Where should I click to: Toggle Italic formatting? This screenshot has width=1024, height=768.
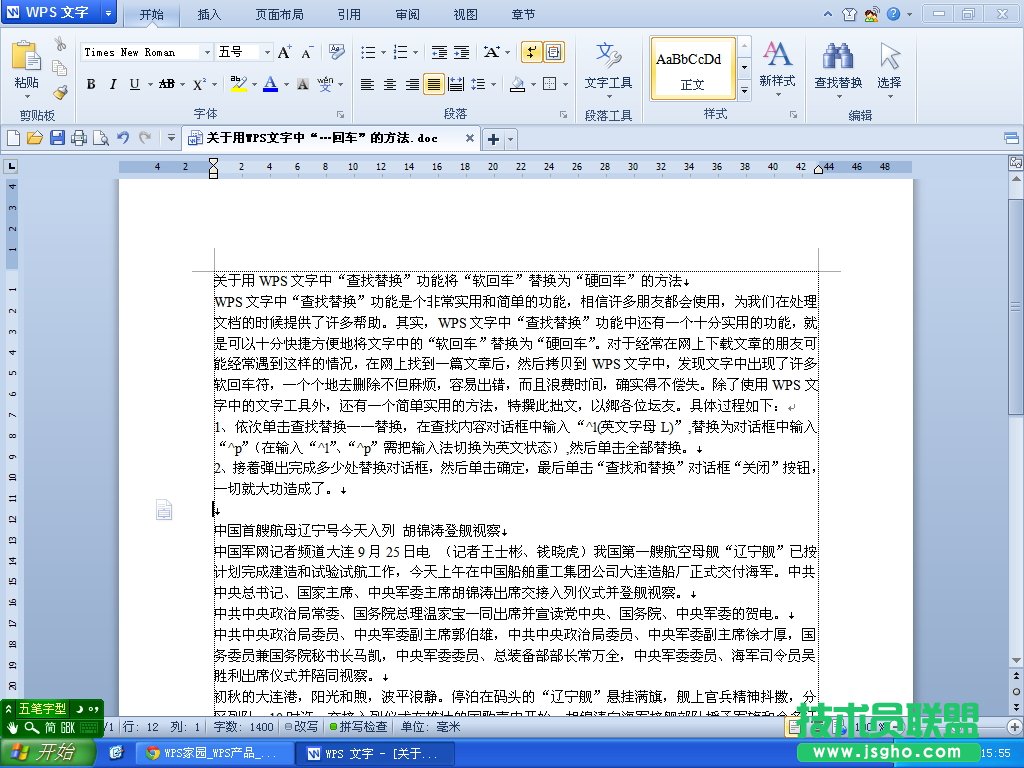point(112,85)
